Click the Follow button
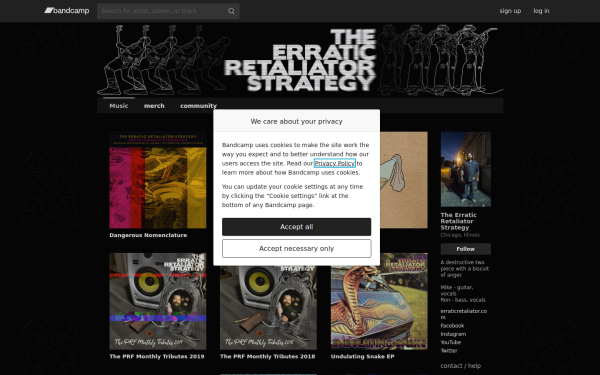 (466, 249)
